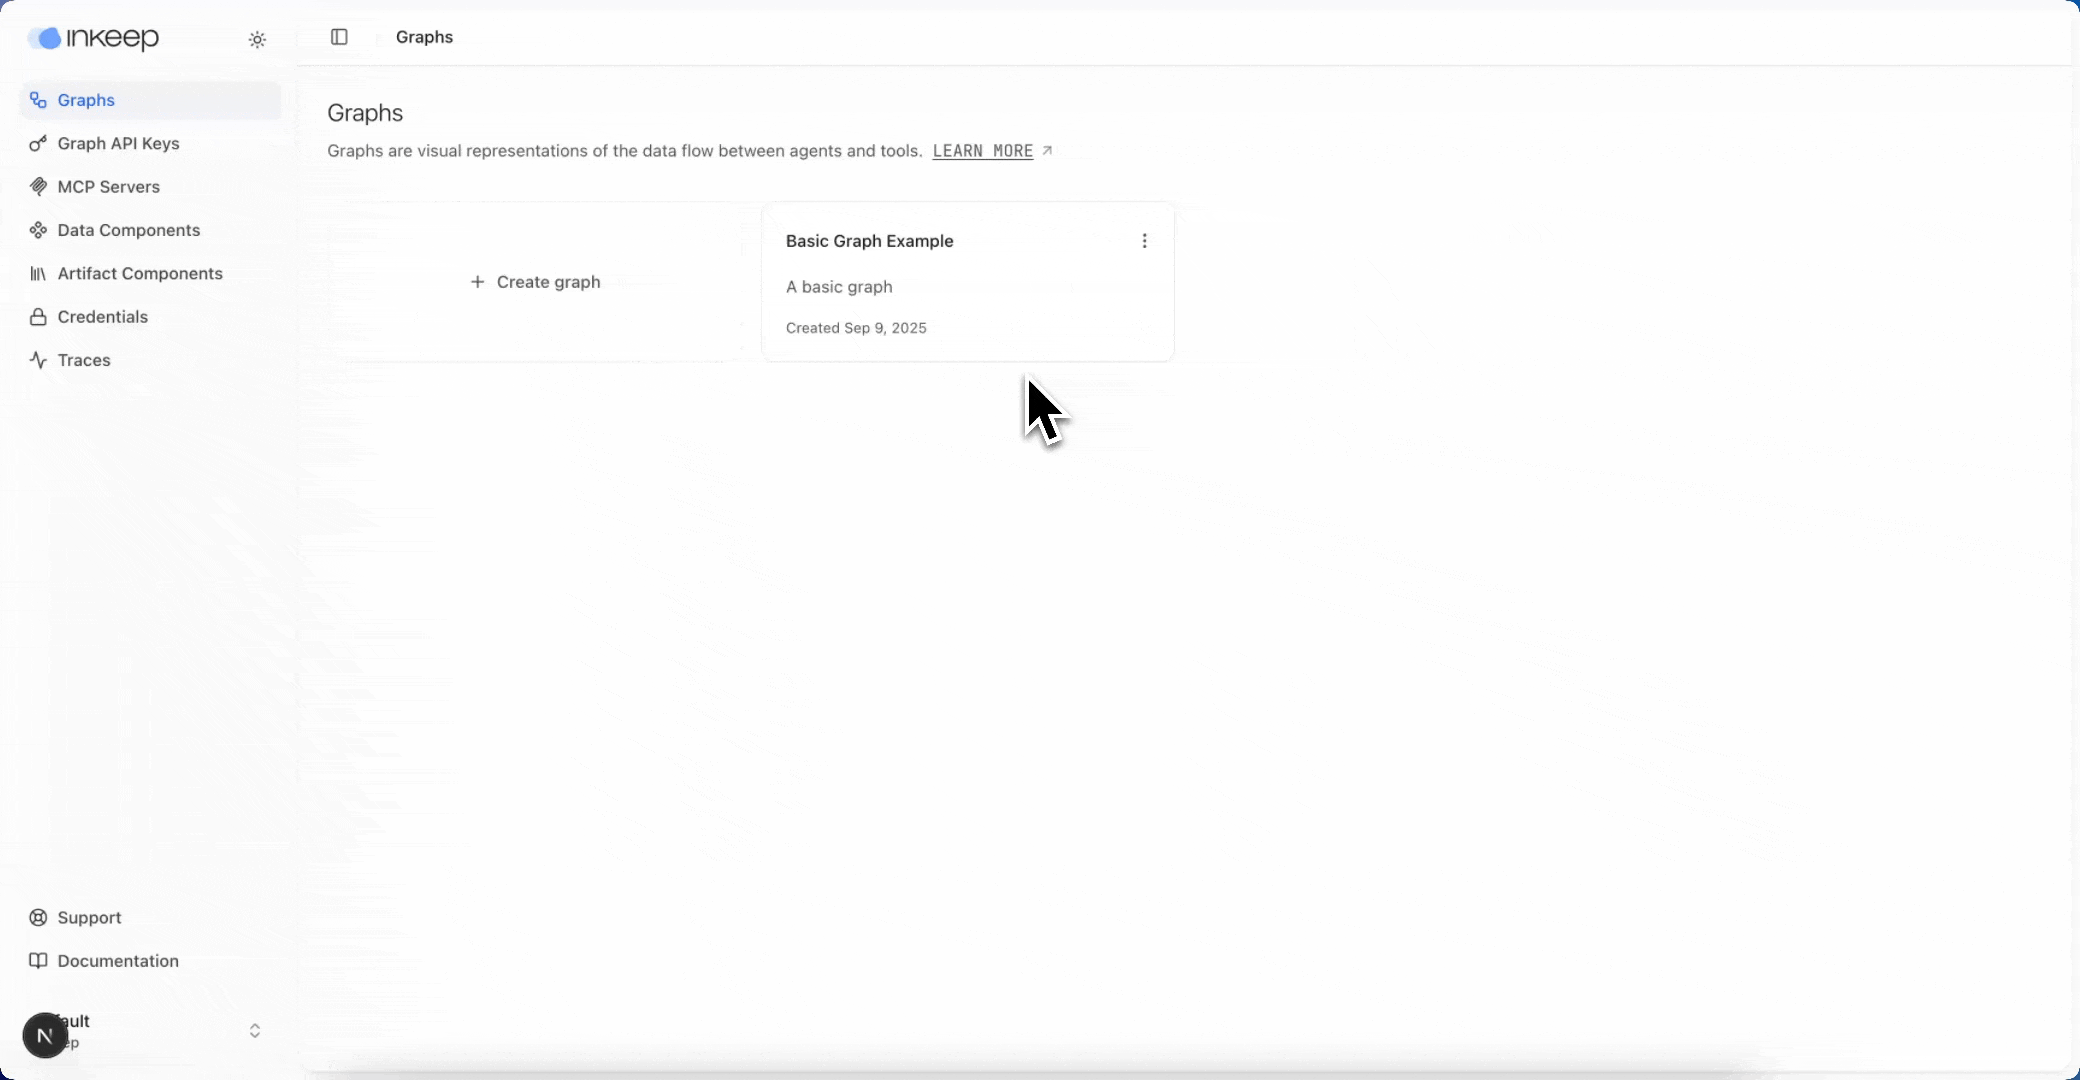2080x1080 pixels.
Task: Click the Artifact Components library icon
Action: pos(38,274)
